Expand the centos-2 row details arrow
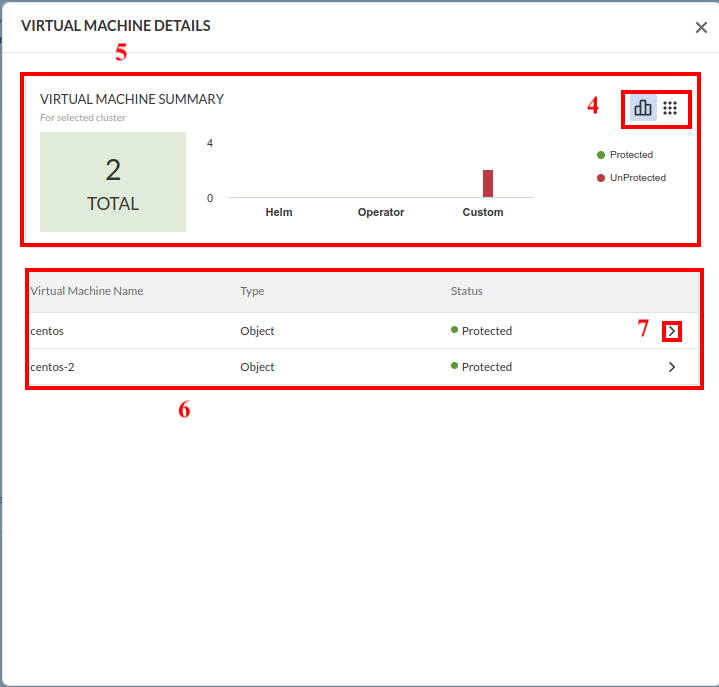This screenshot has height=687, width=719. coord(671,367)
